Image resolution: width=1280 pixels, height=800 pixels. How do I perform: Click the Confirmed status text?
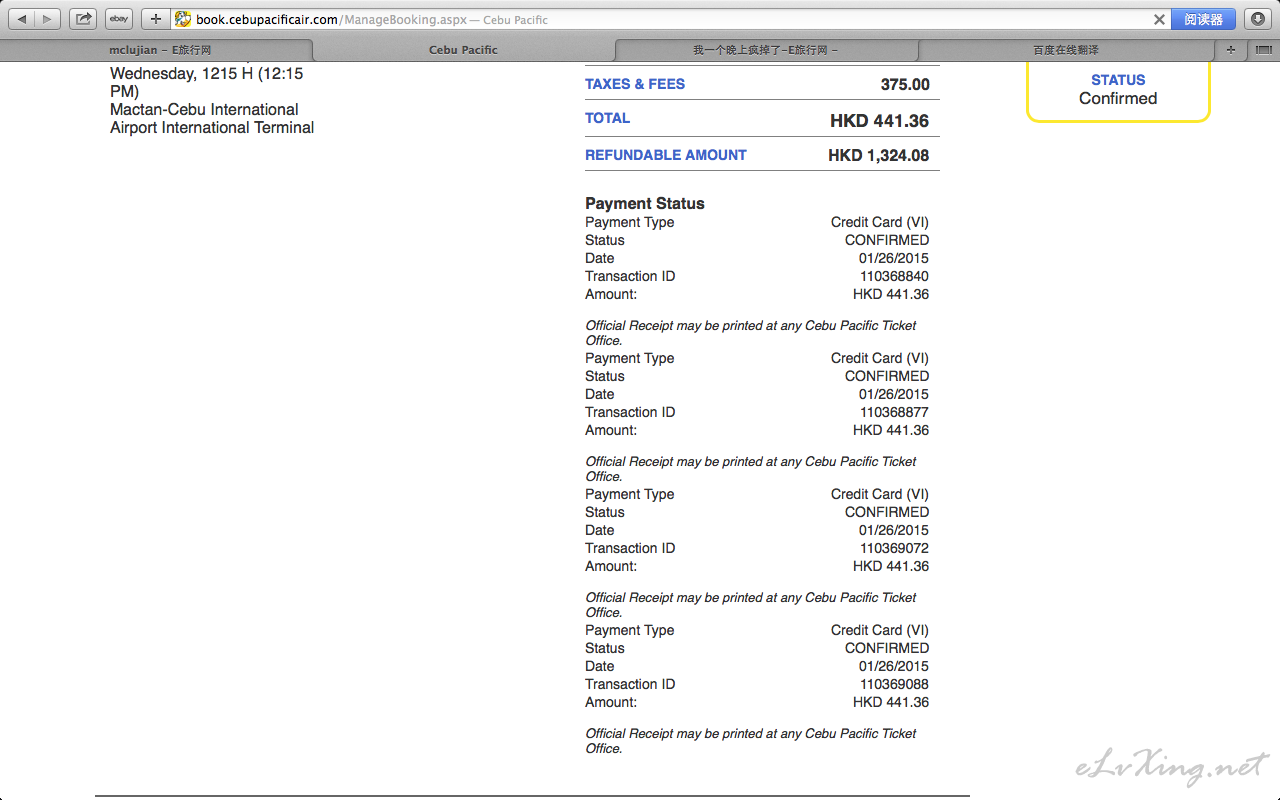(1118, 98)
